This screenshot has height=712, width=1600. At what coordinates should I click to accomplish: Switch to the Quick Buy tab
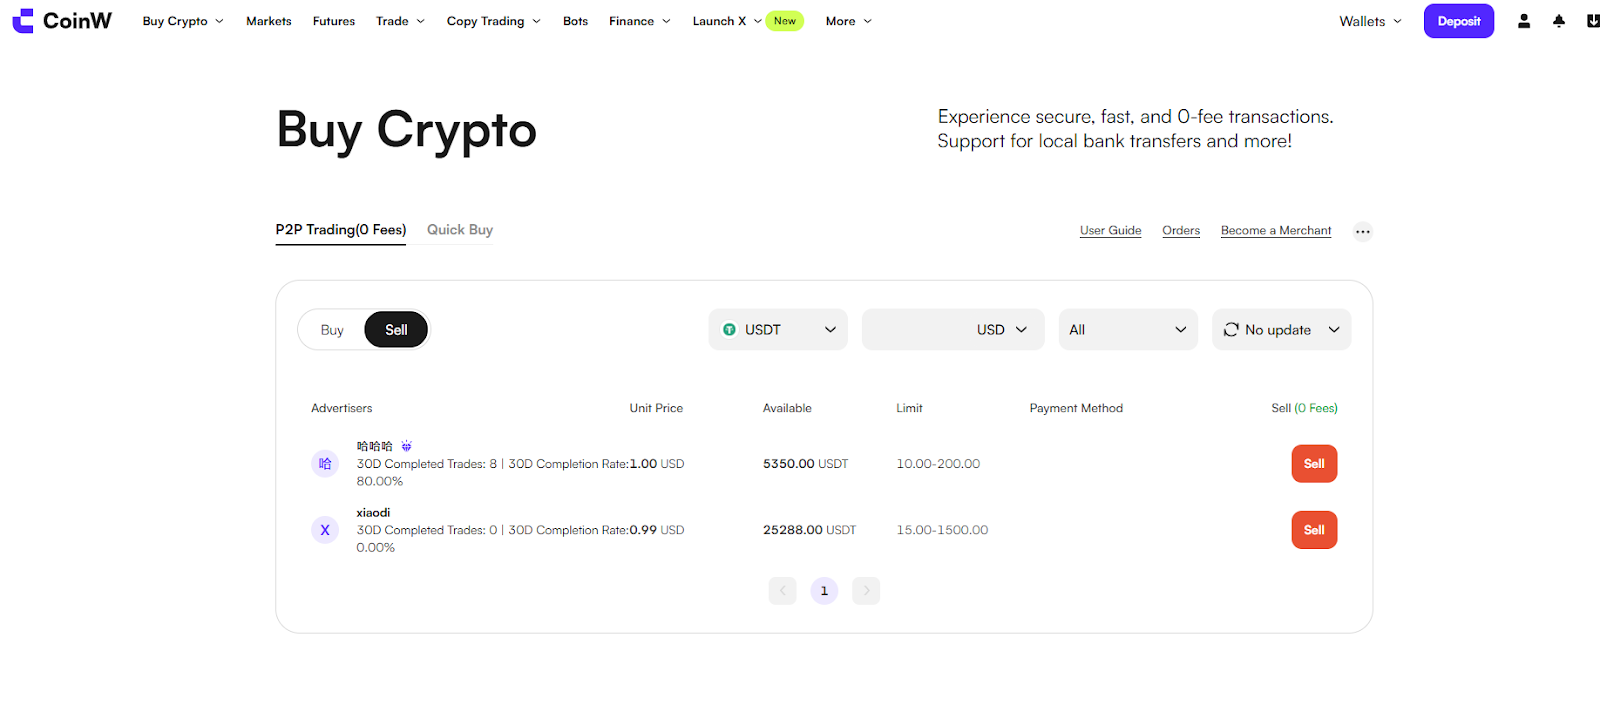tap(460, 230)
